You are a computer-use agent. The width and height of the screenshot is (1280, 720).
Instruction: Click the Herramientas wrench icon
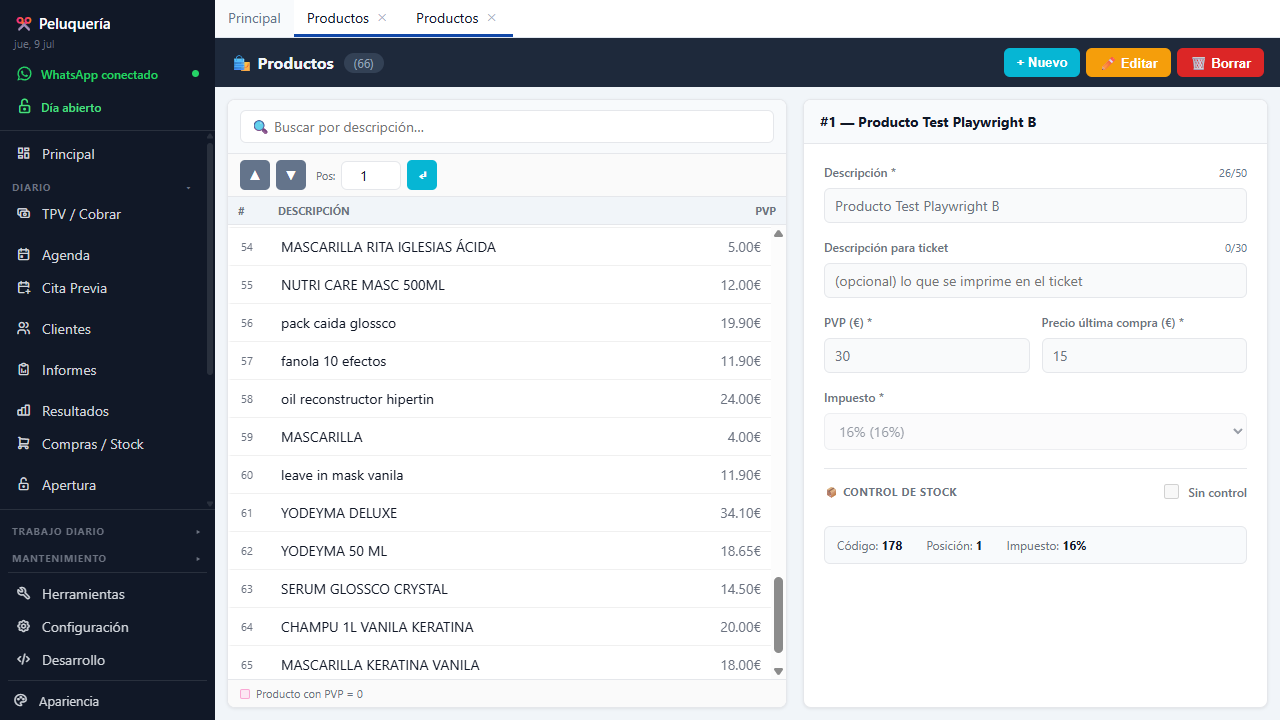24,594
